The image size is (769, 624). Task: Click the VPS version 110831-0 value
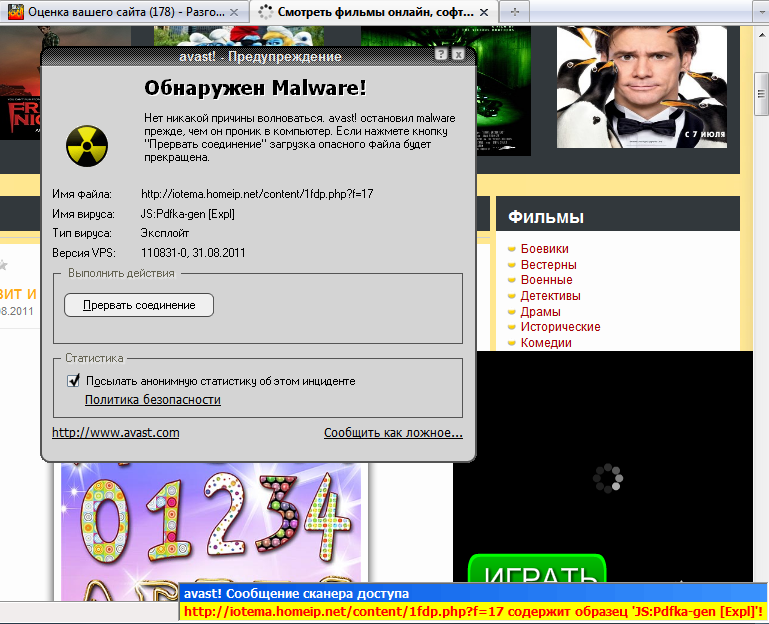coord(193,253)
